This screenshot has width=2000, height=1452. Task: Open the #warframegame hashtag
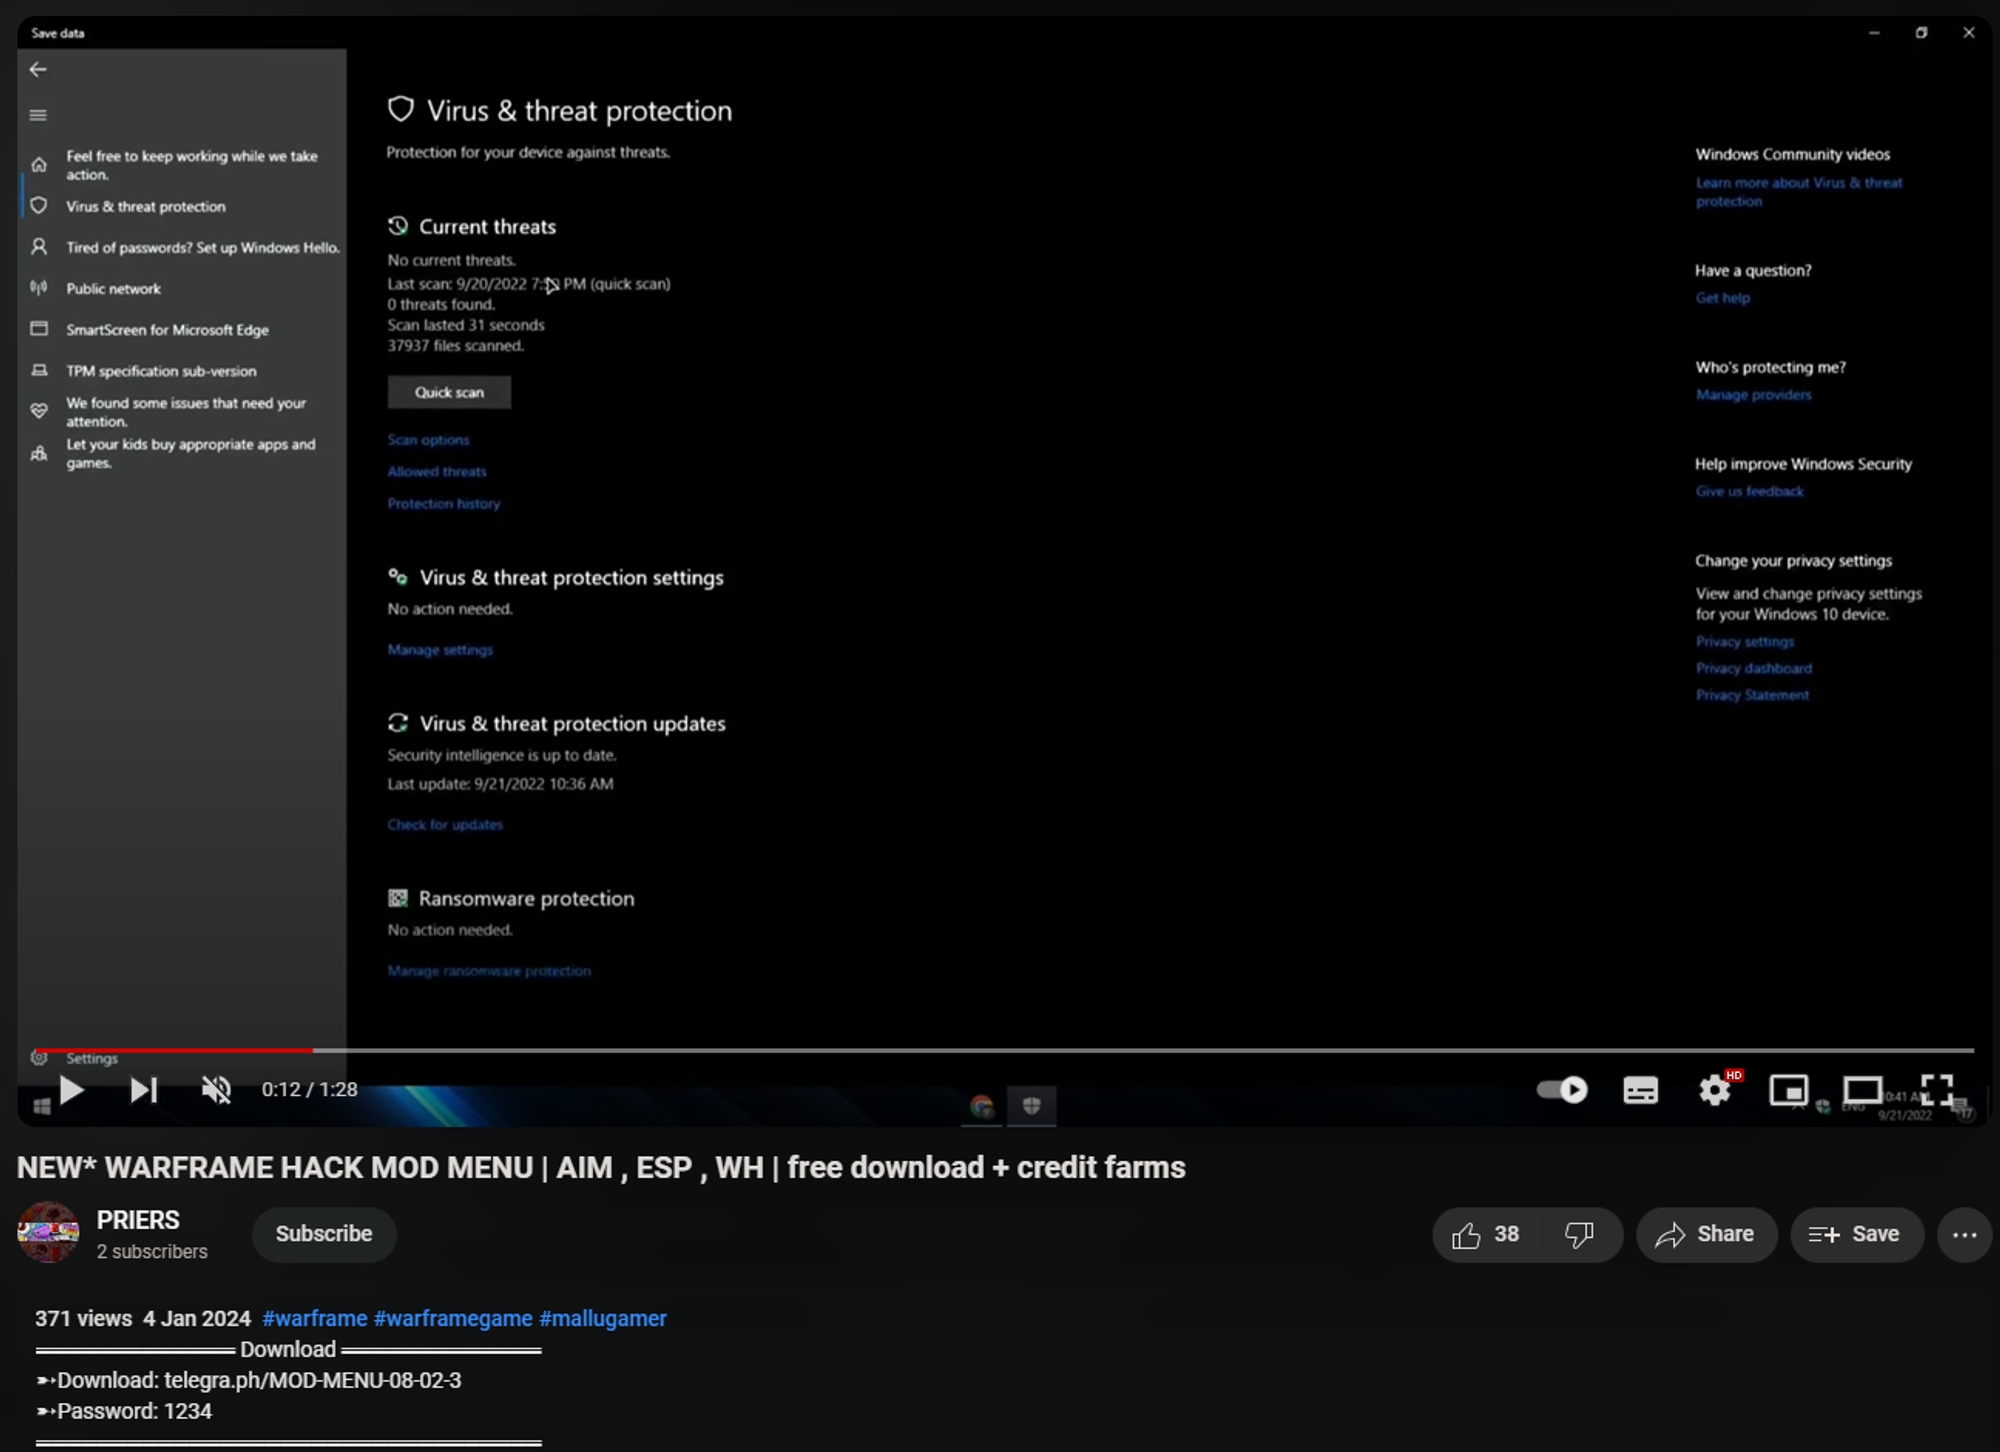[453, 1319]
